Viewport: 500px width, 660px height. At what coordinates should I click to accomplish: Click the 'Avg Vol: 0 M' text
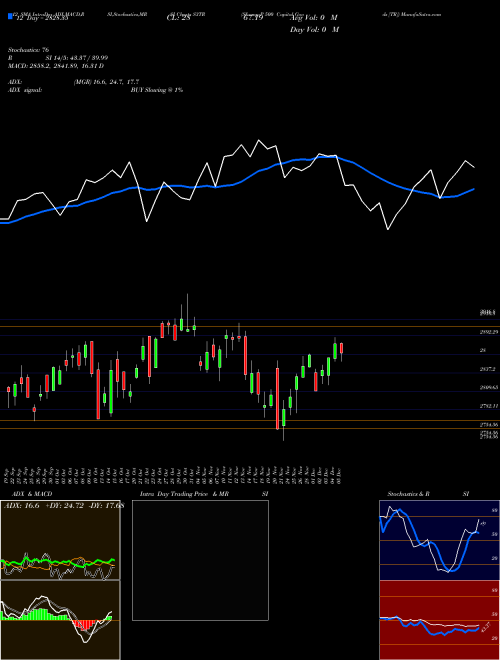(314, 18)
